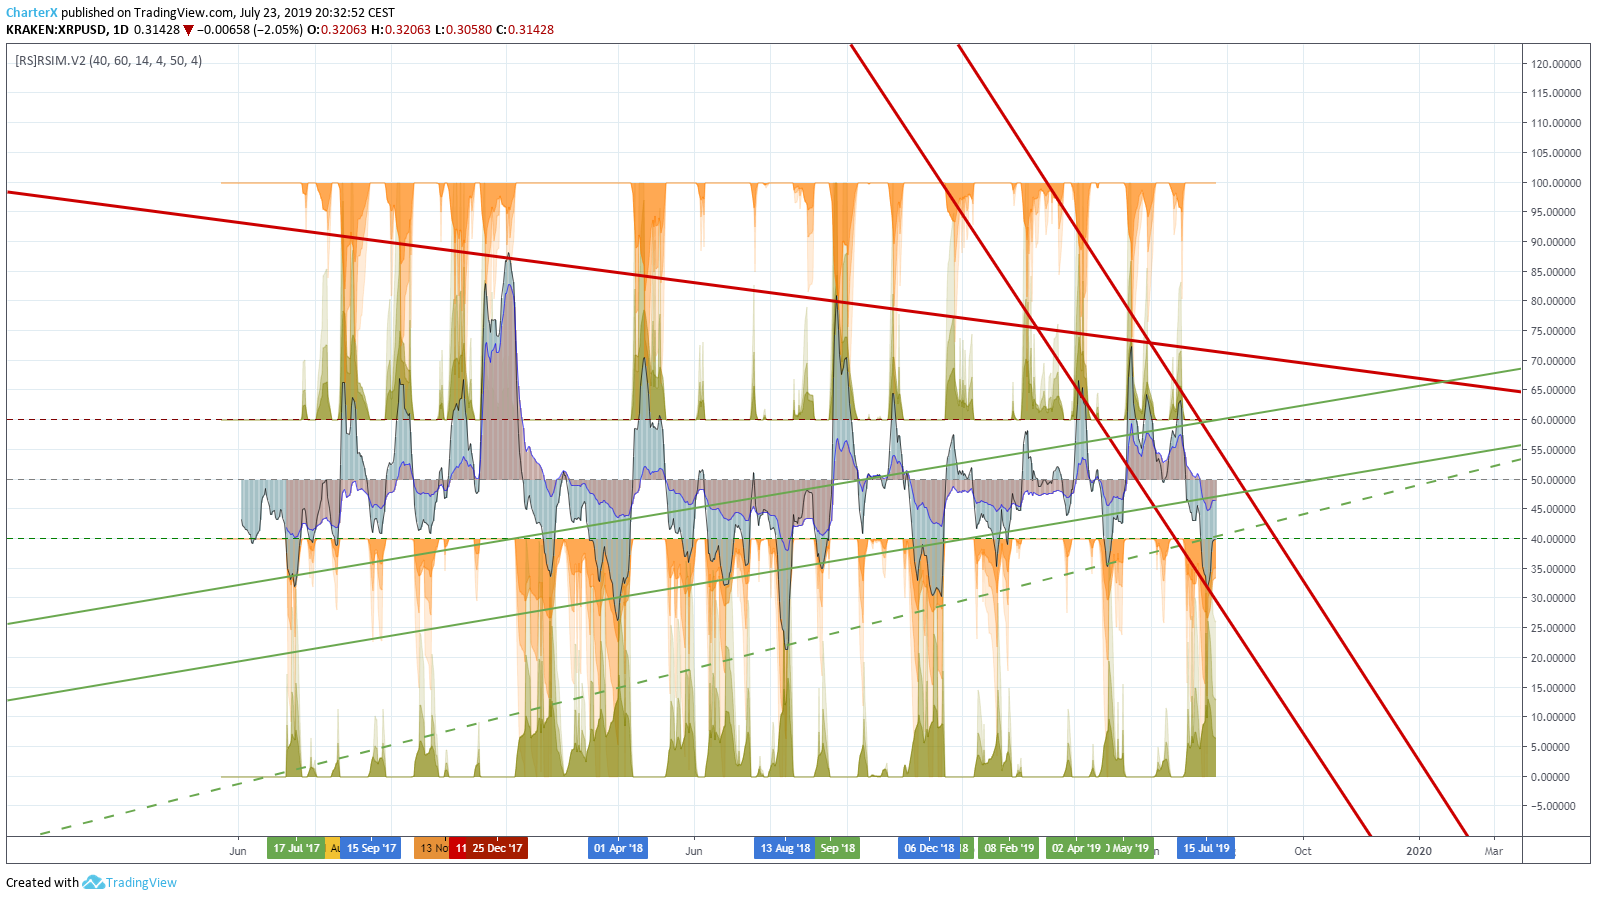Open the CharterX author link

pyautogui.click(x=32, y=13)
